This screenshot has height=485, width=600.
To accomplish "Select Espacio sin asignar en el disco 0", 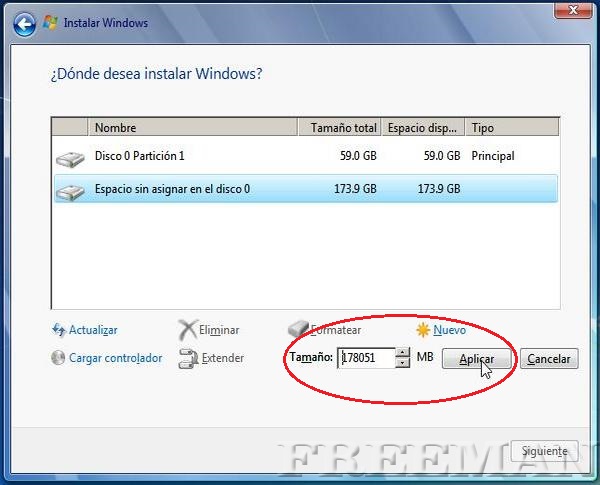I will pyautogui.click(x=306, y=189).
